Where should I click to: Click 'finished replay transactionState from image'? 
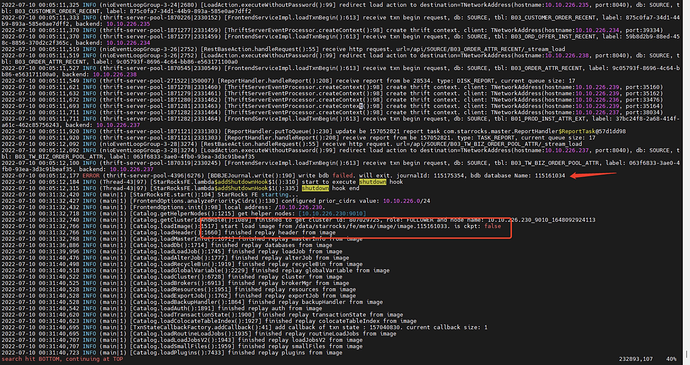click(x=330, y=314)
